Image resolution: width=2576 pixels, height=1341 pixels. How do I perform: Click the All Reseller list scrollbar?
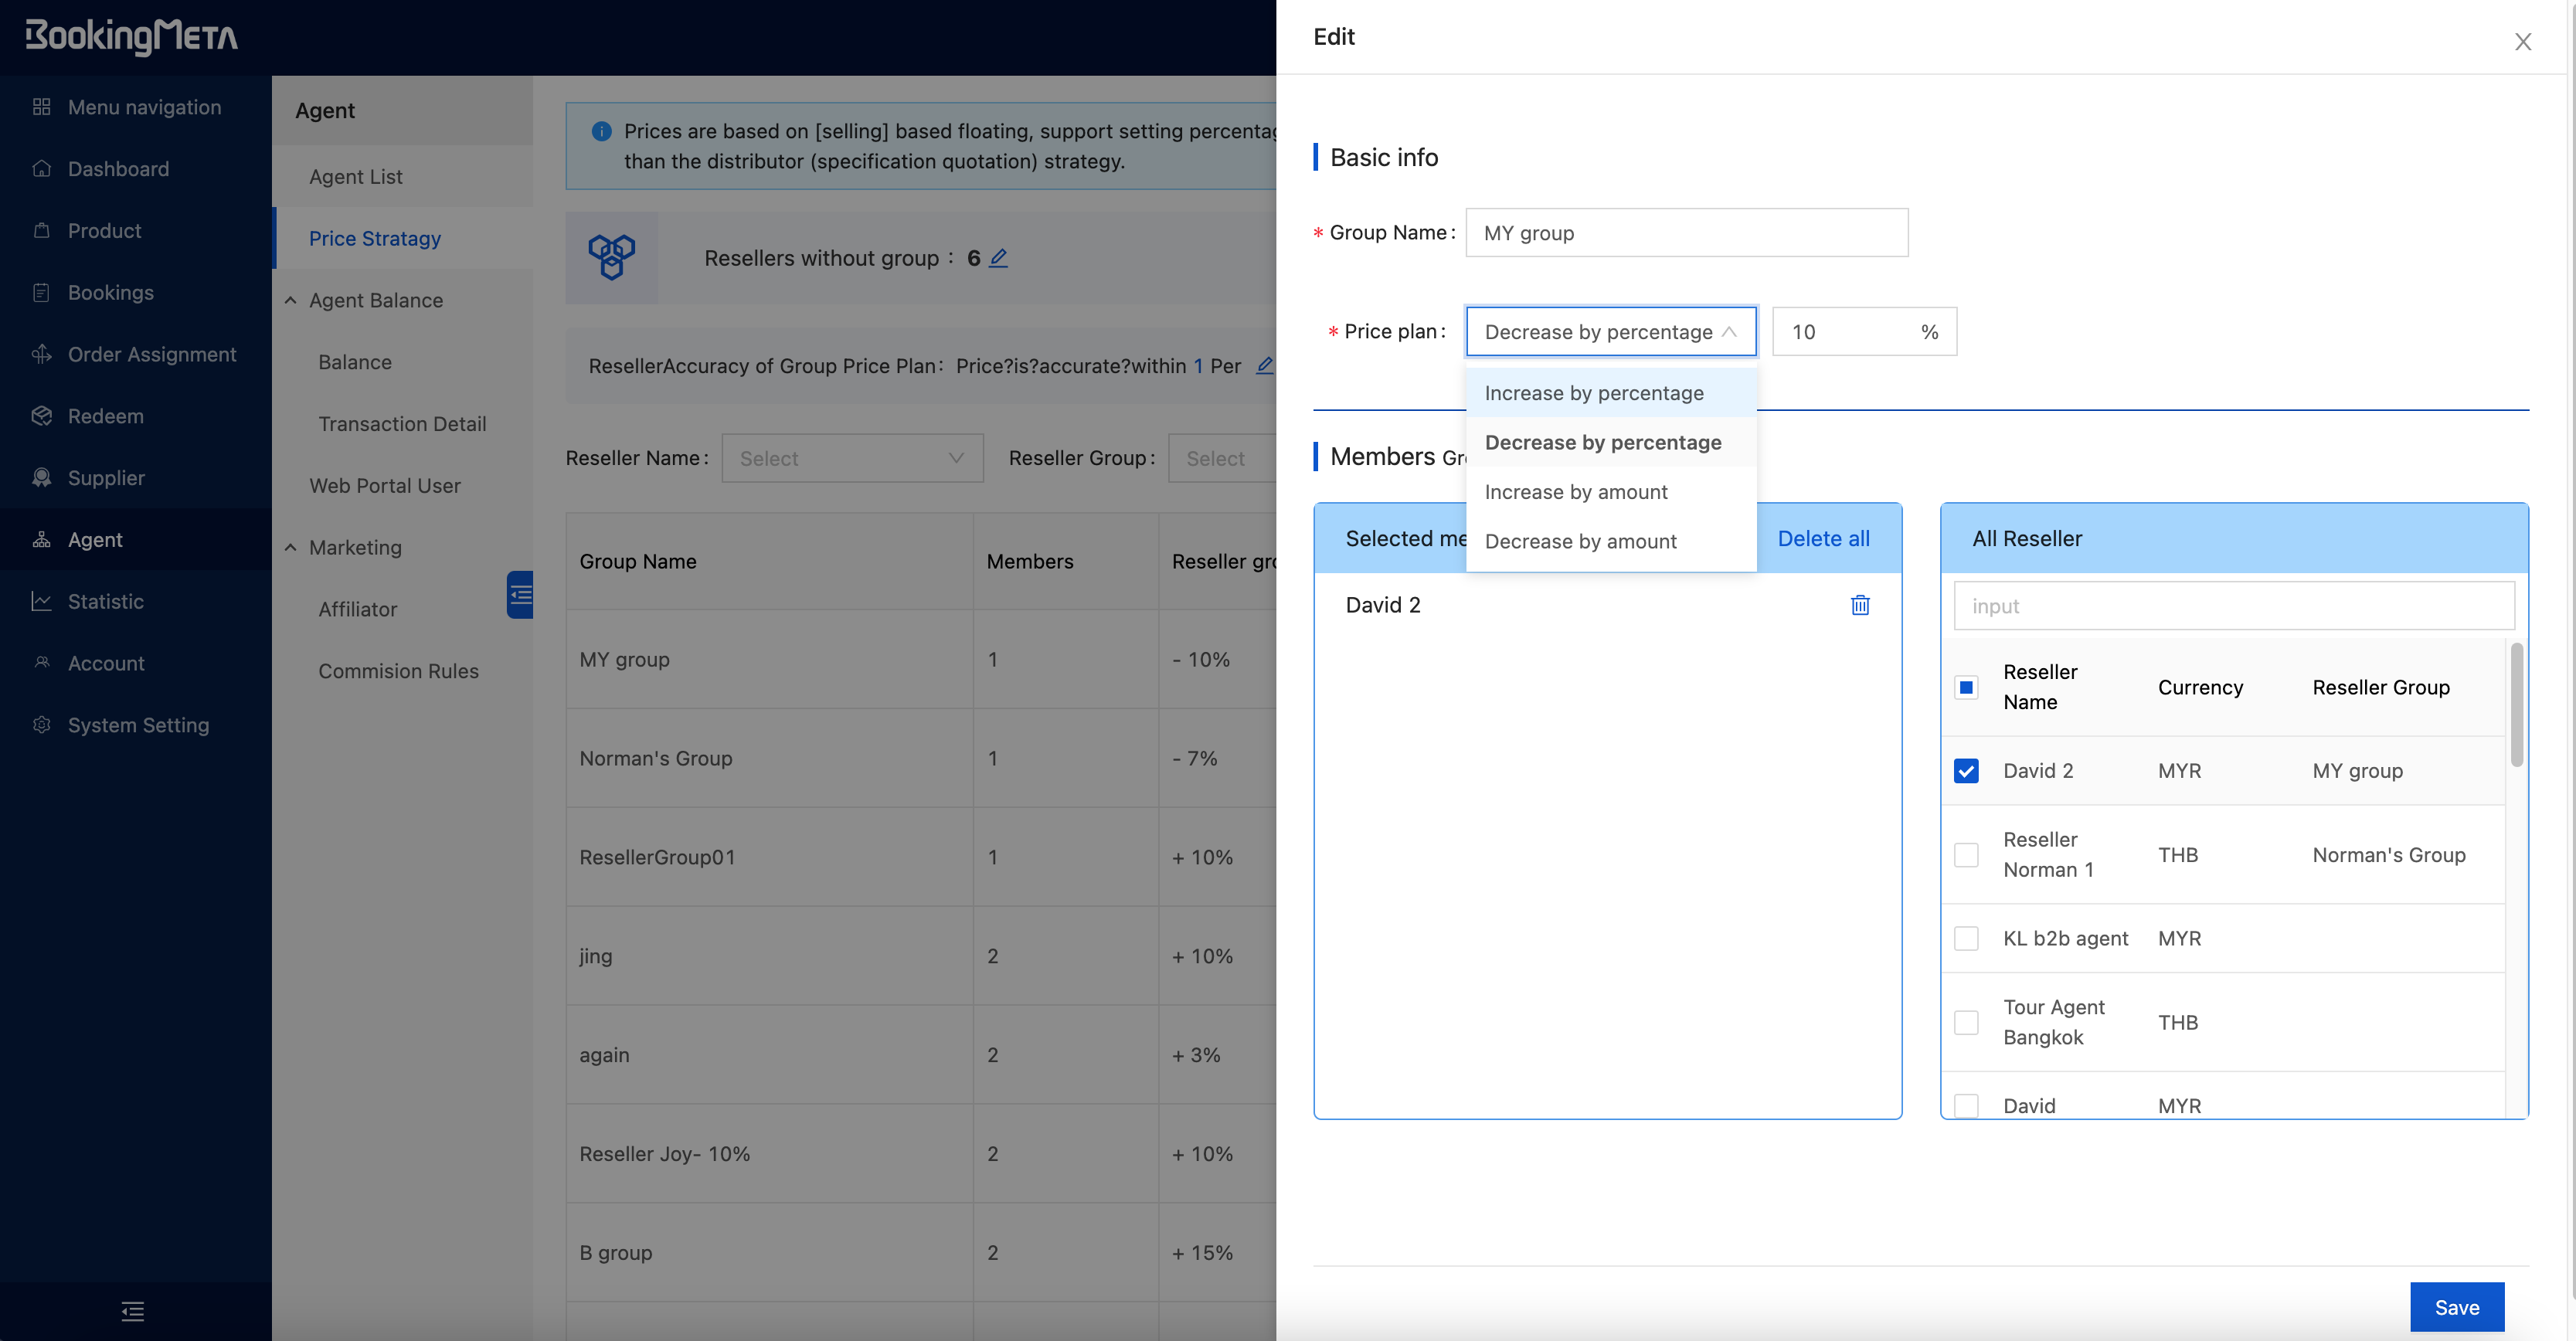coord(2516,705)
